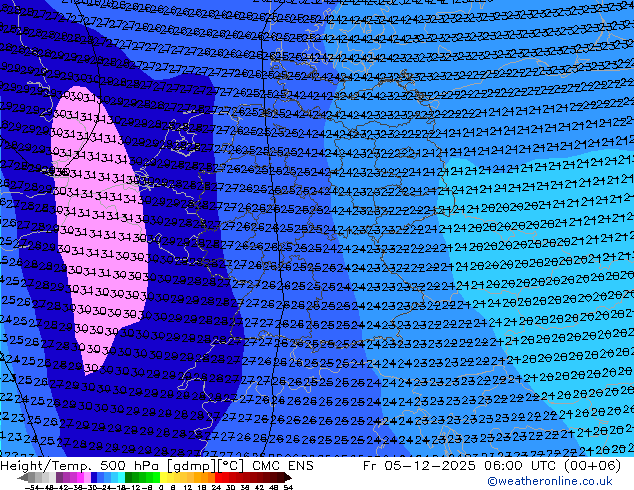
Task: Select the yellow swatch at legend value 0
Action: click(x=163, y=478)
